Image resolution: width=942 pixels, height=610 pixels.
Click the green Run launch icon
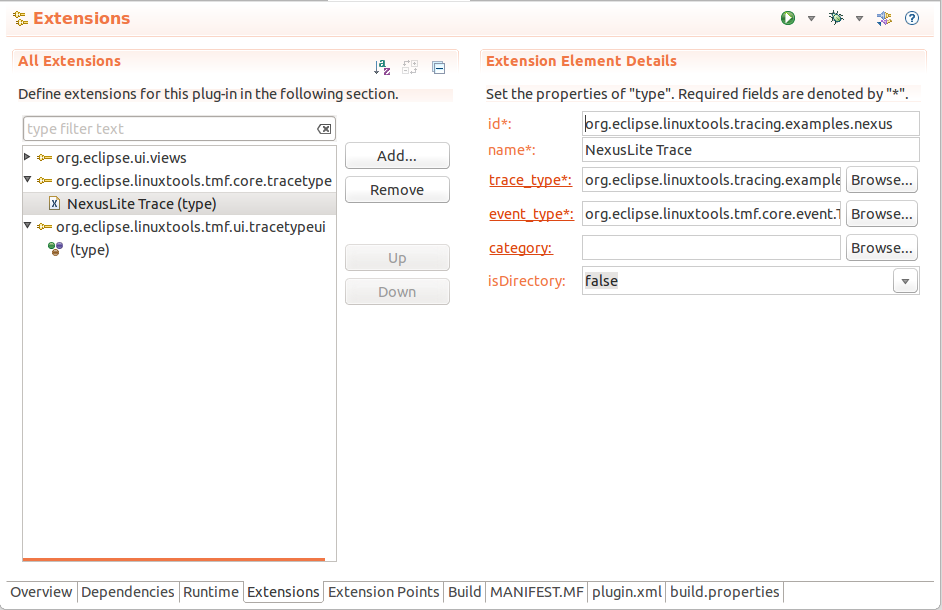pos(788,18)
